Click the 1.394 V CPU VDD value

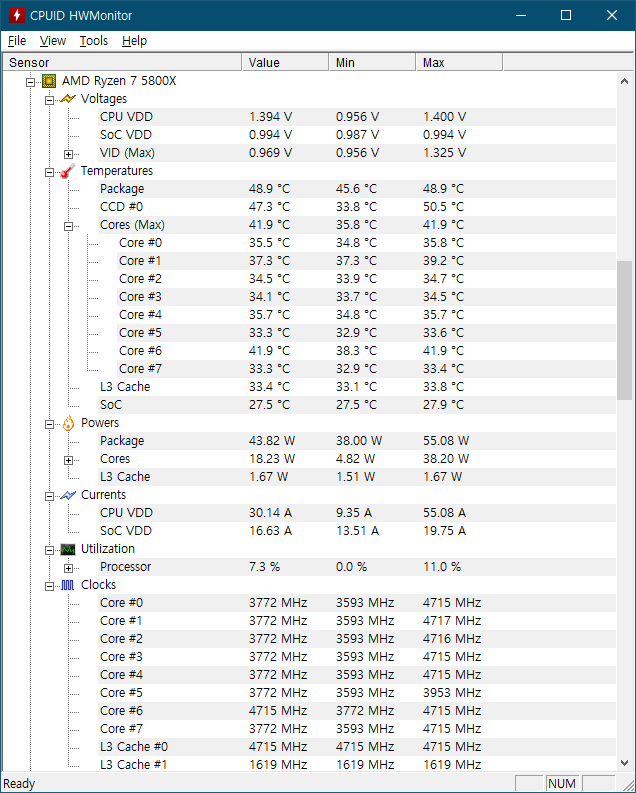[x=270, y=117]
